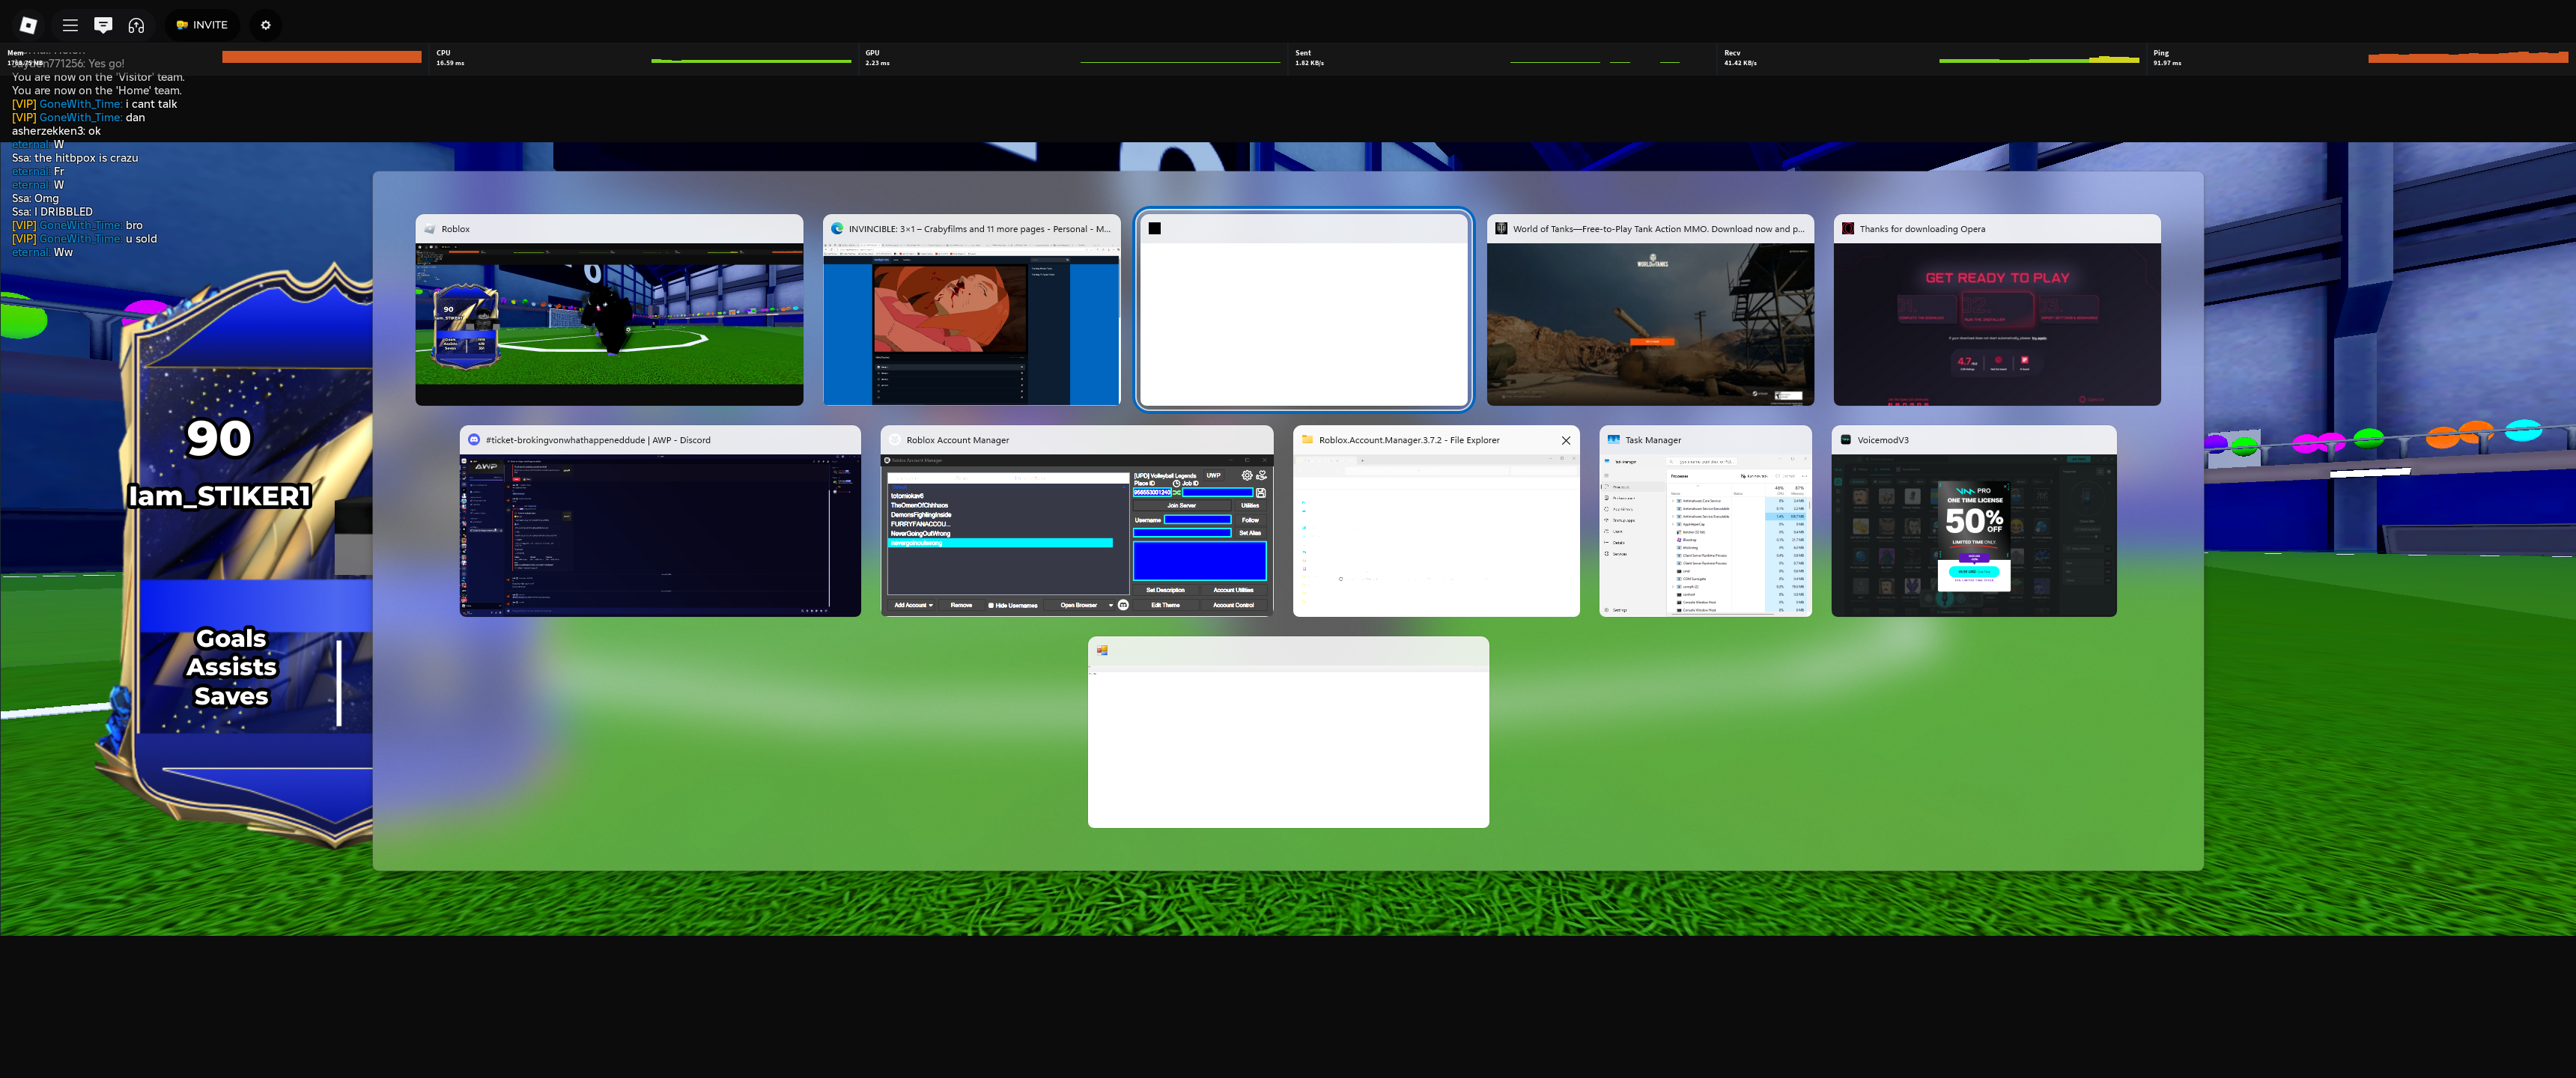The height and width of the screenshot is (1078, 2576).
Task: Click the Join Server button in Account Manager
Action: pyautogui.click(x=1181, y=506)
